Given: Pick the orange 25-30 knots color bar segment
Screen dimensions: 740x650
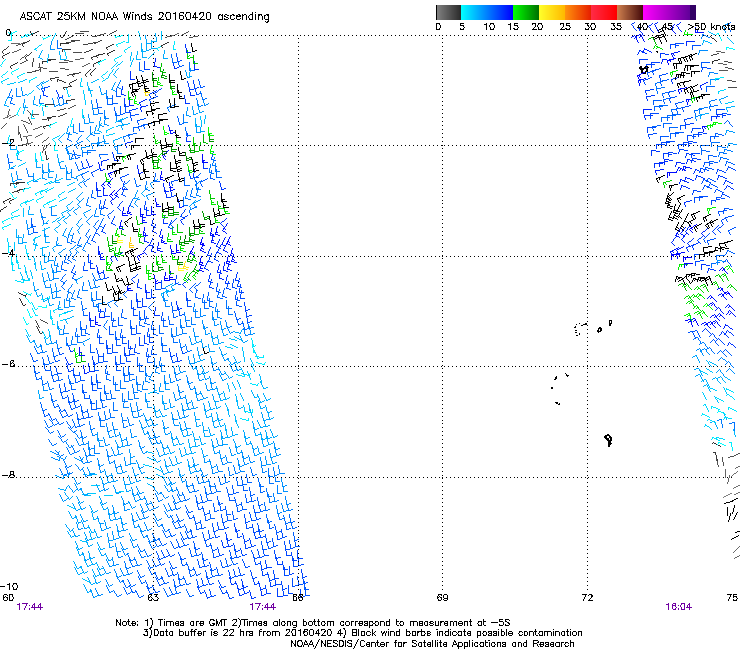Looking at the screenshot, I should (x=578, y=12).
